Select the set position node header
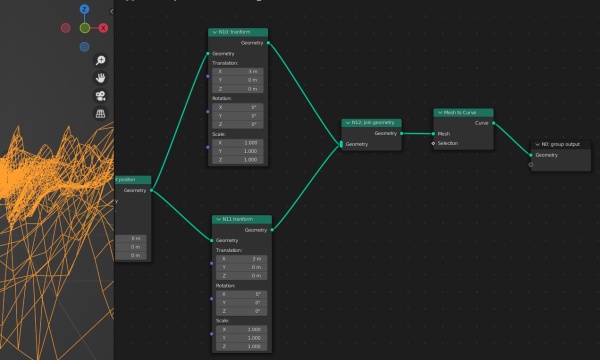This screenshot has width=600, height=360. coord(133,180)
